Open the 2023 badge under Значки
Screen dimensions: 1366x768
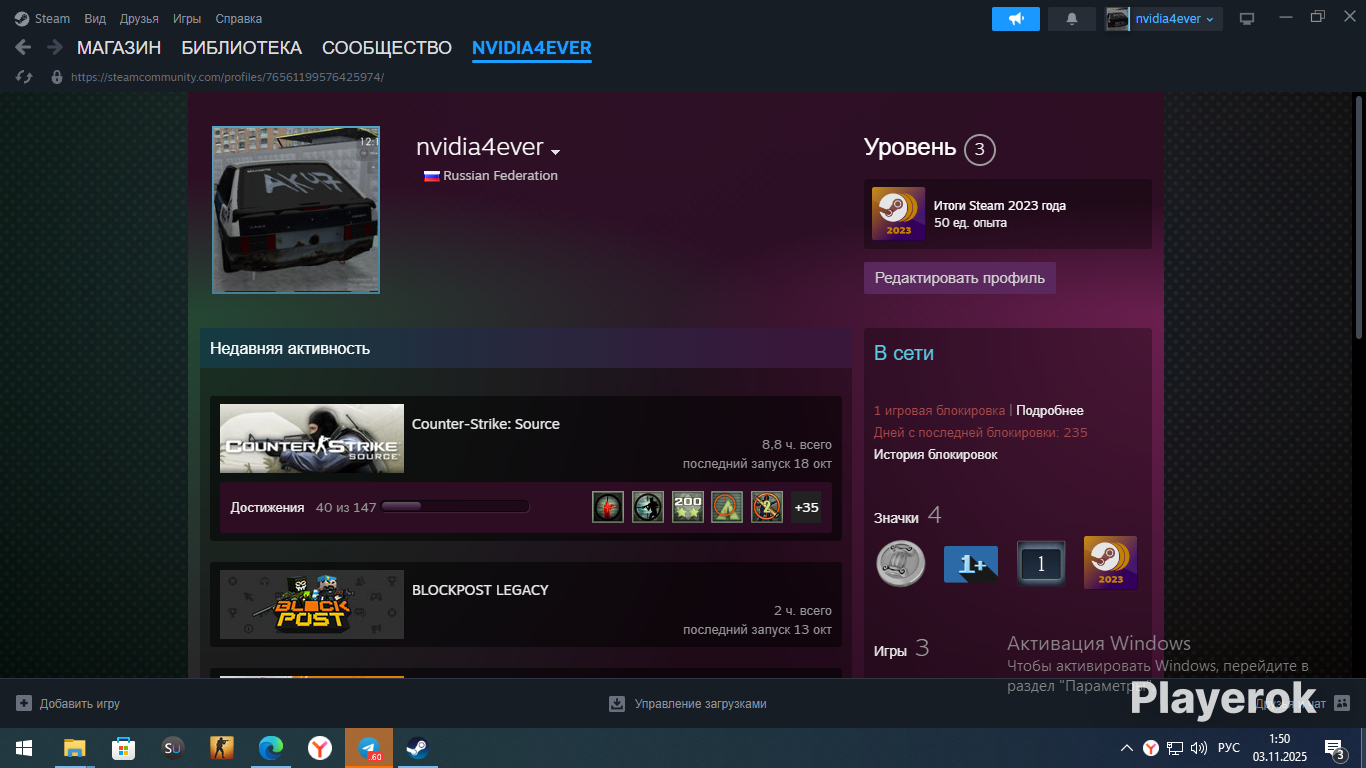click(x=1111, y=563)
